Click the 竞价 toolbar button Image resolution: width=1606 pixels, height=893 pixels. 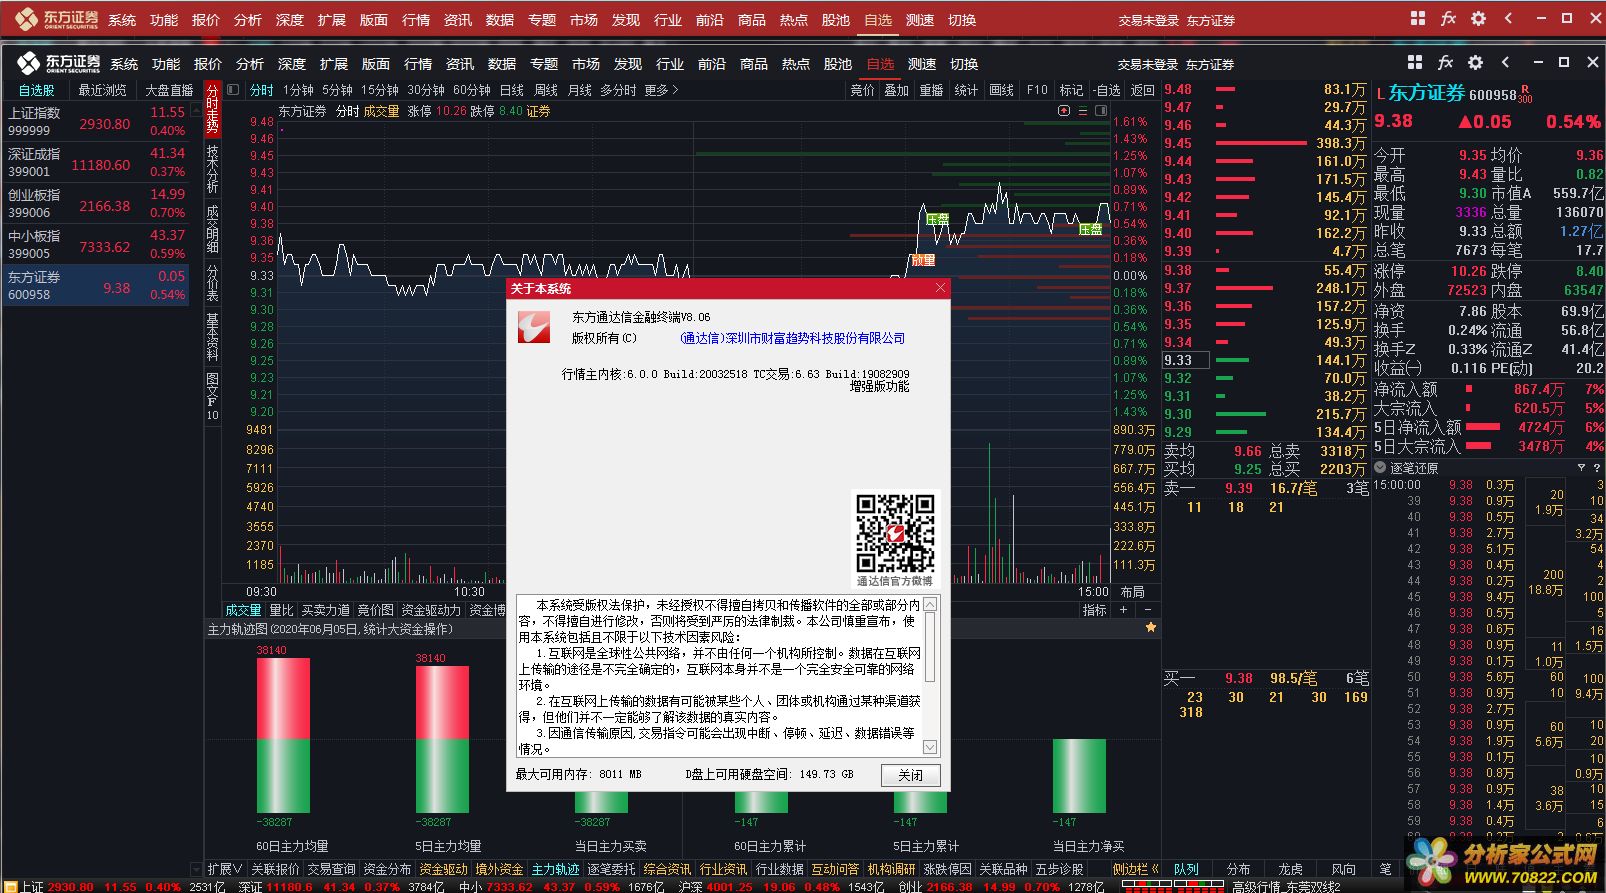(862, 90)
